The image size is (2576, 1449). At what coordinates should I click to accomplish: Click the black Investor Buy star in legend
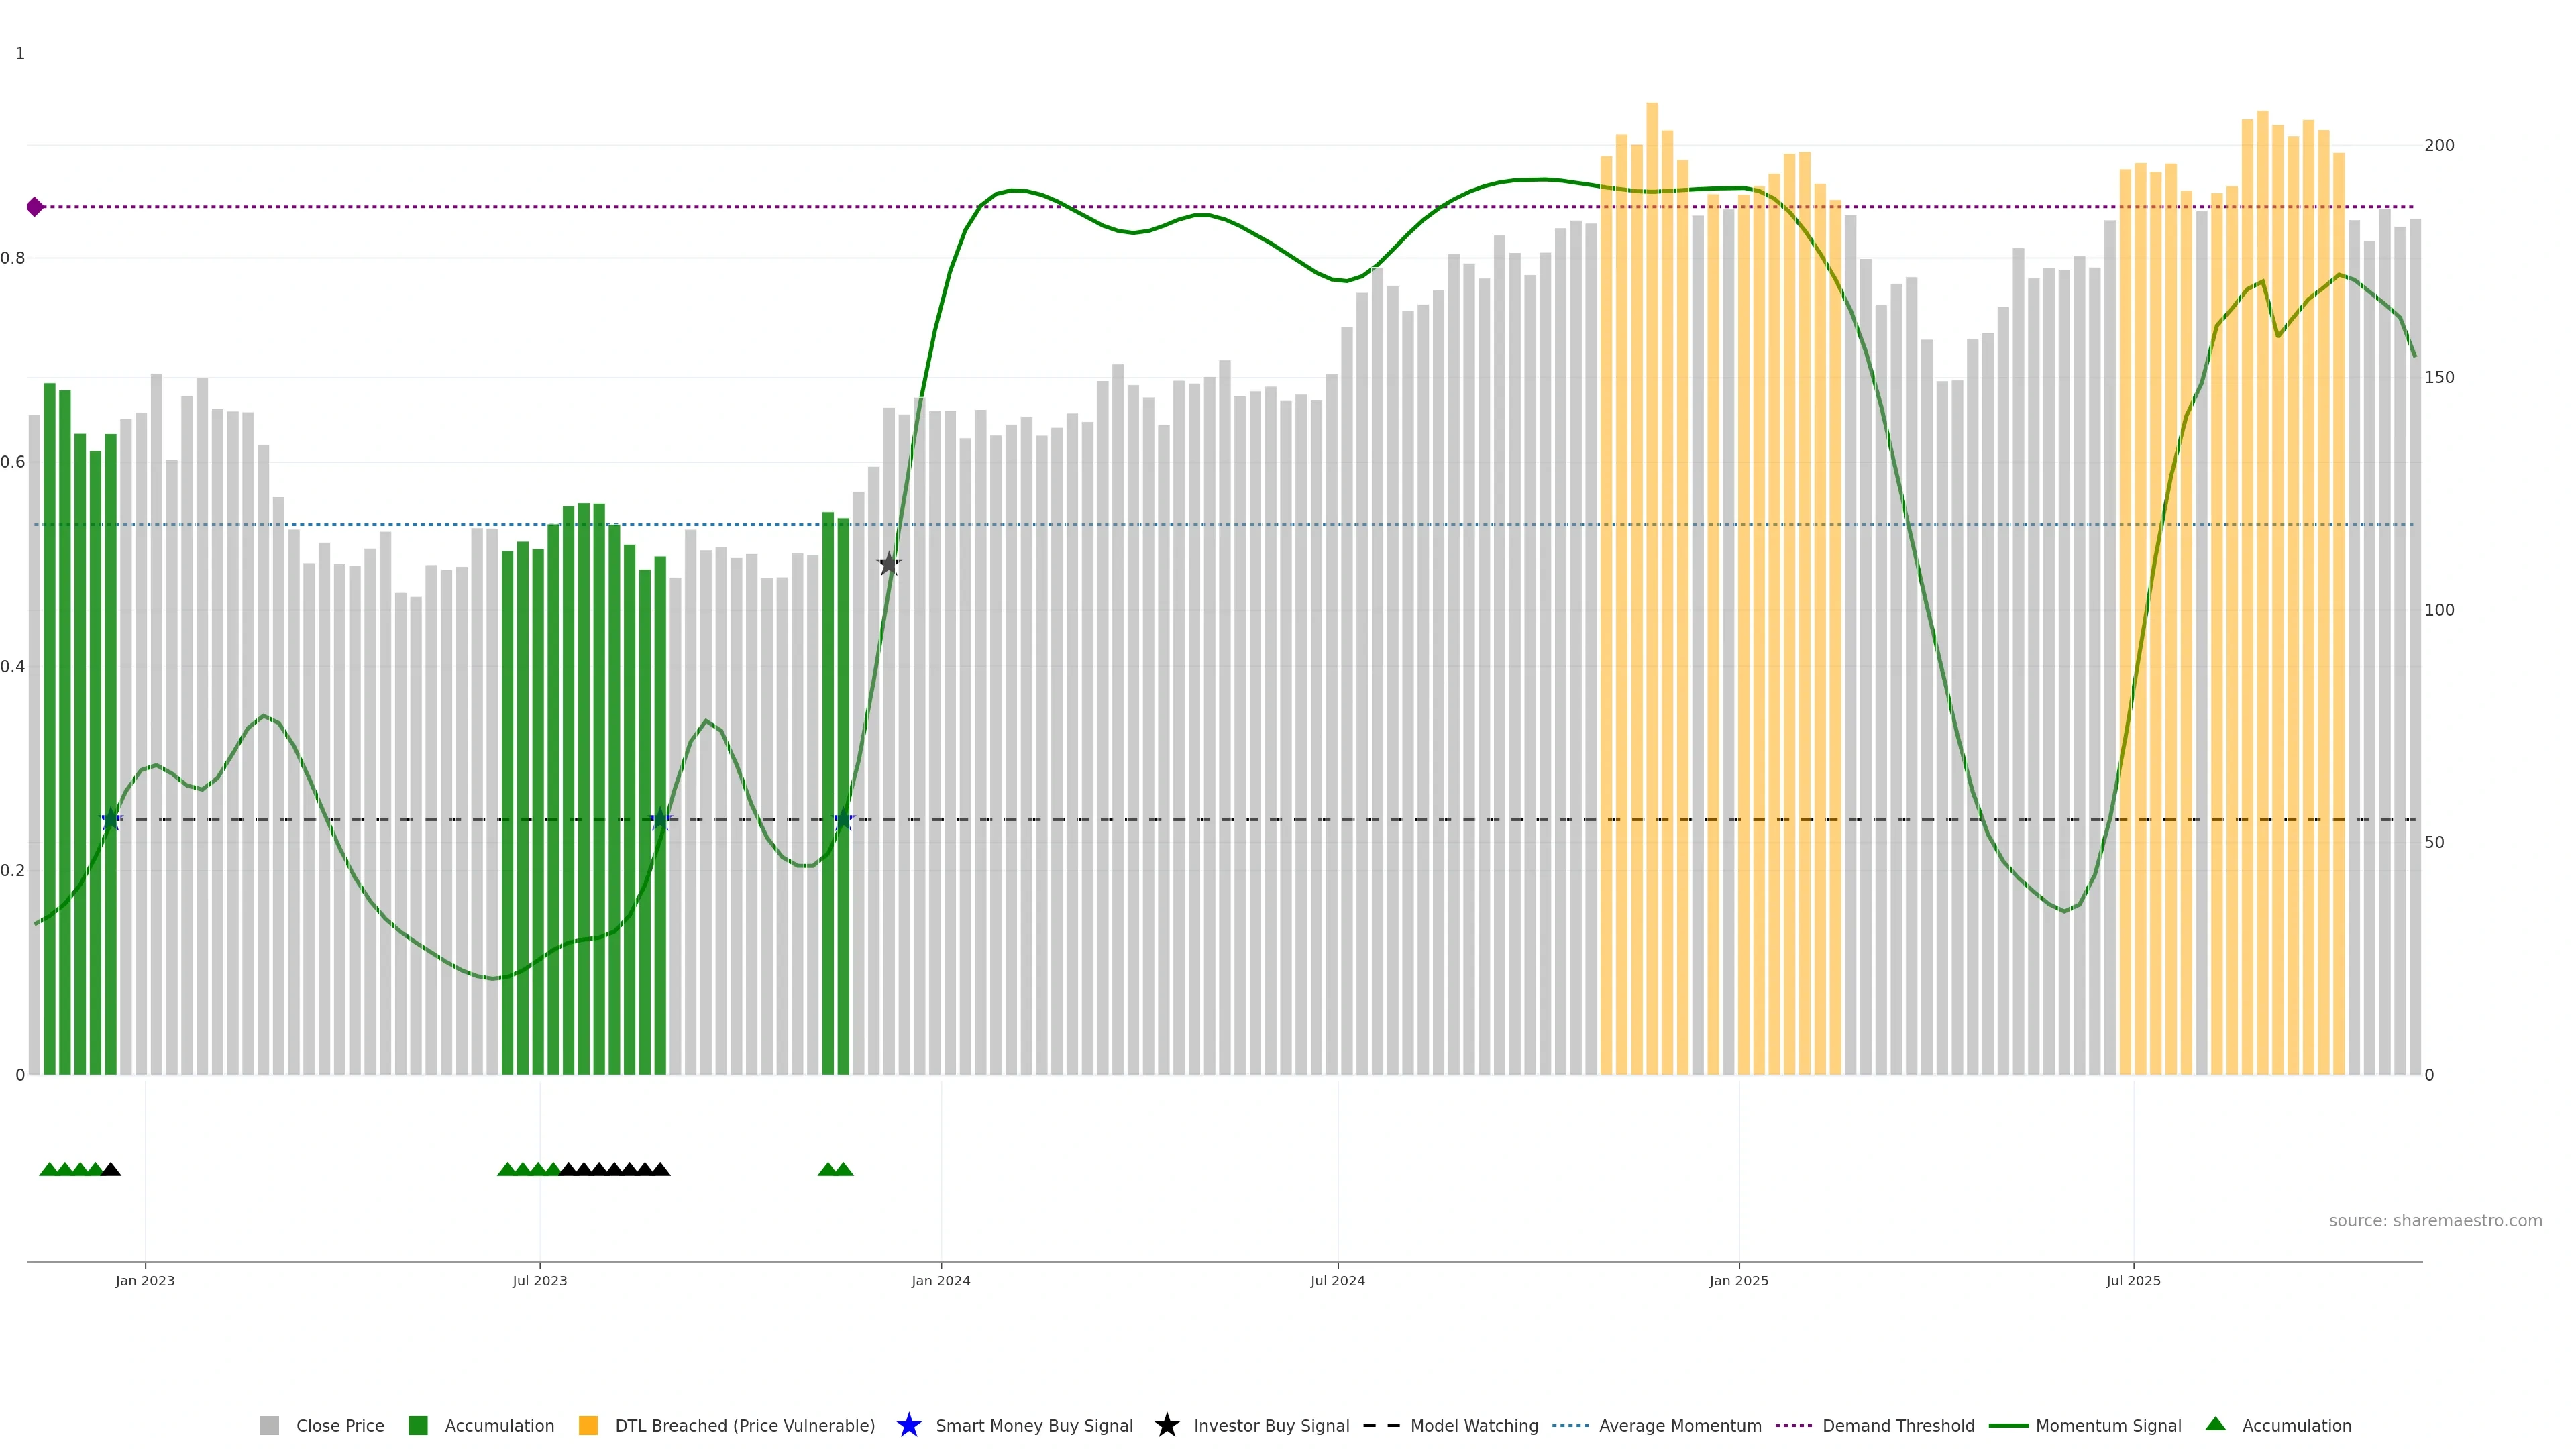pyautogui.click(x=1166, y=1425)
